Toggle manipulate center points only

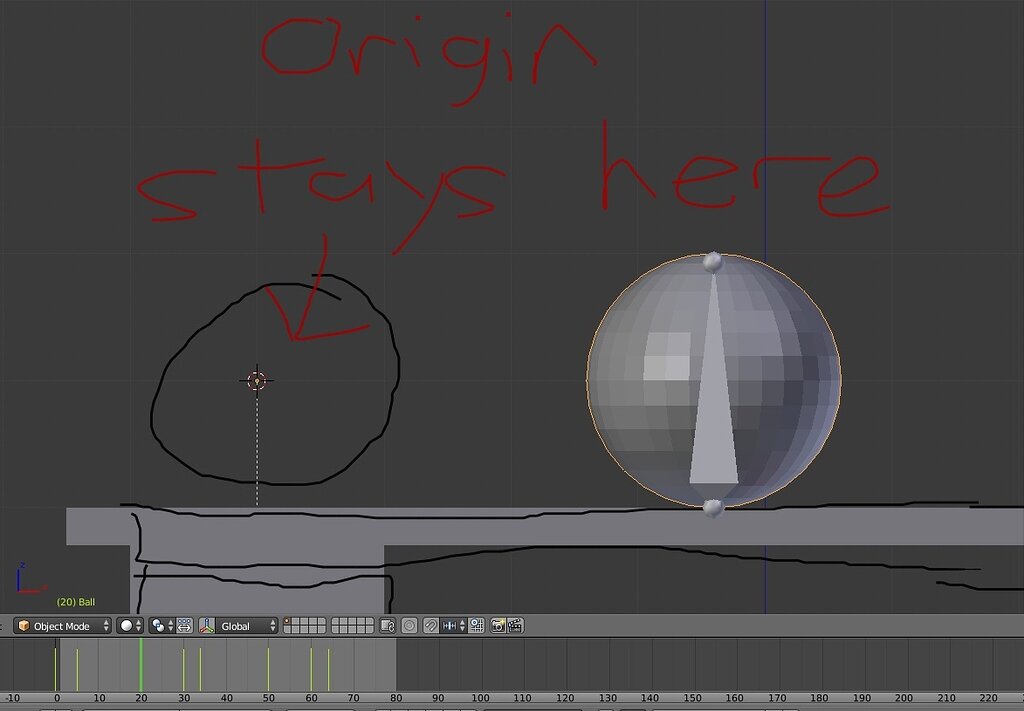click(185, 626)
